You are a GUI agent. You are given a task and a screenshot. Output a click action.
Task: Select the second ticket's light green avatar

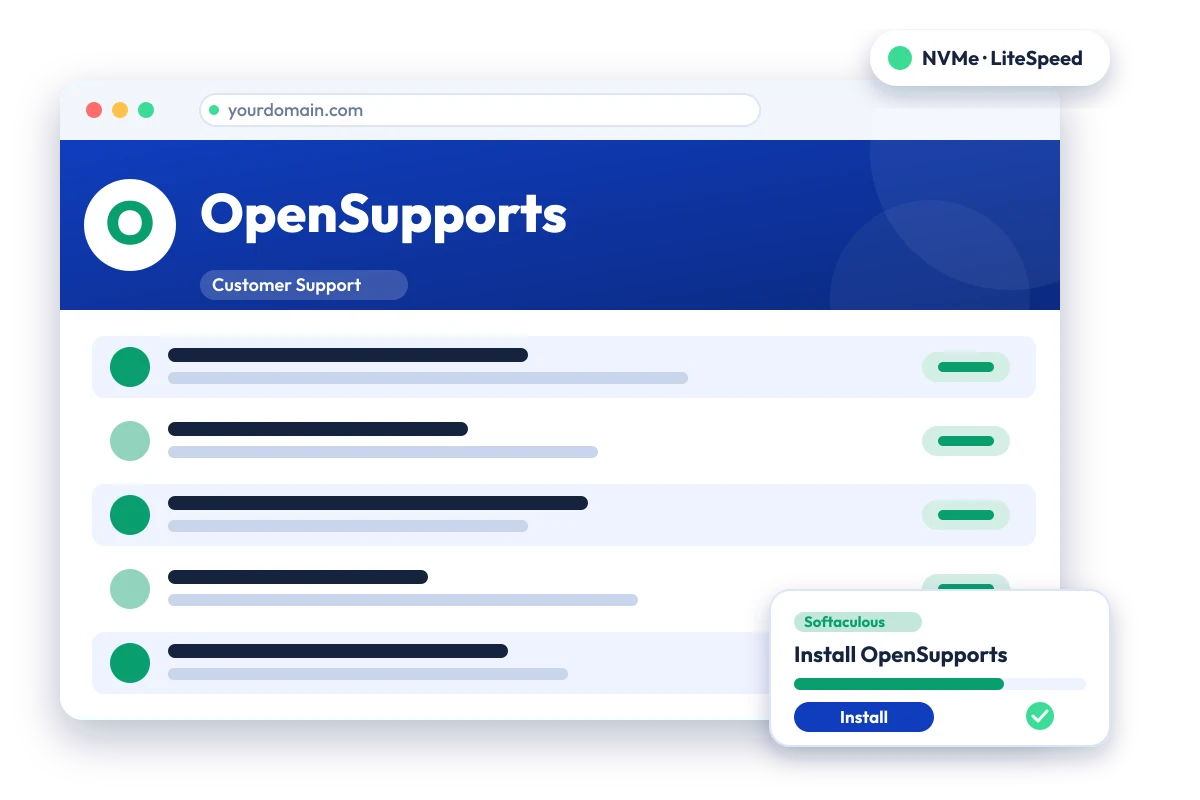(130, 441)
